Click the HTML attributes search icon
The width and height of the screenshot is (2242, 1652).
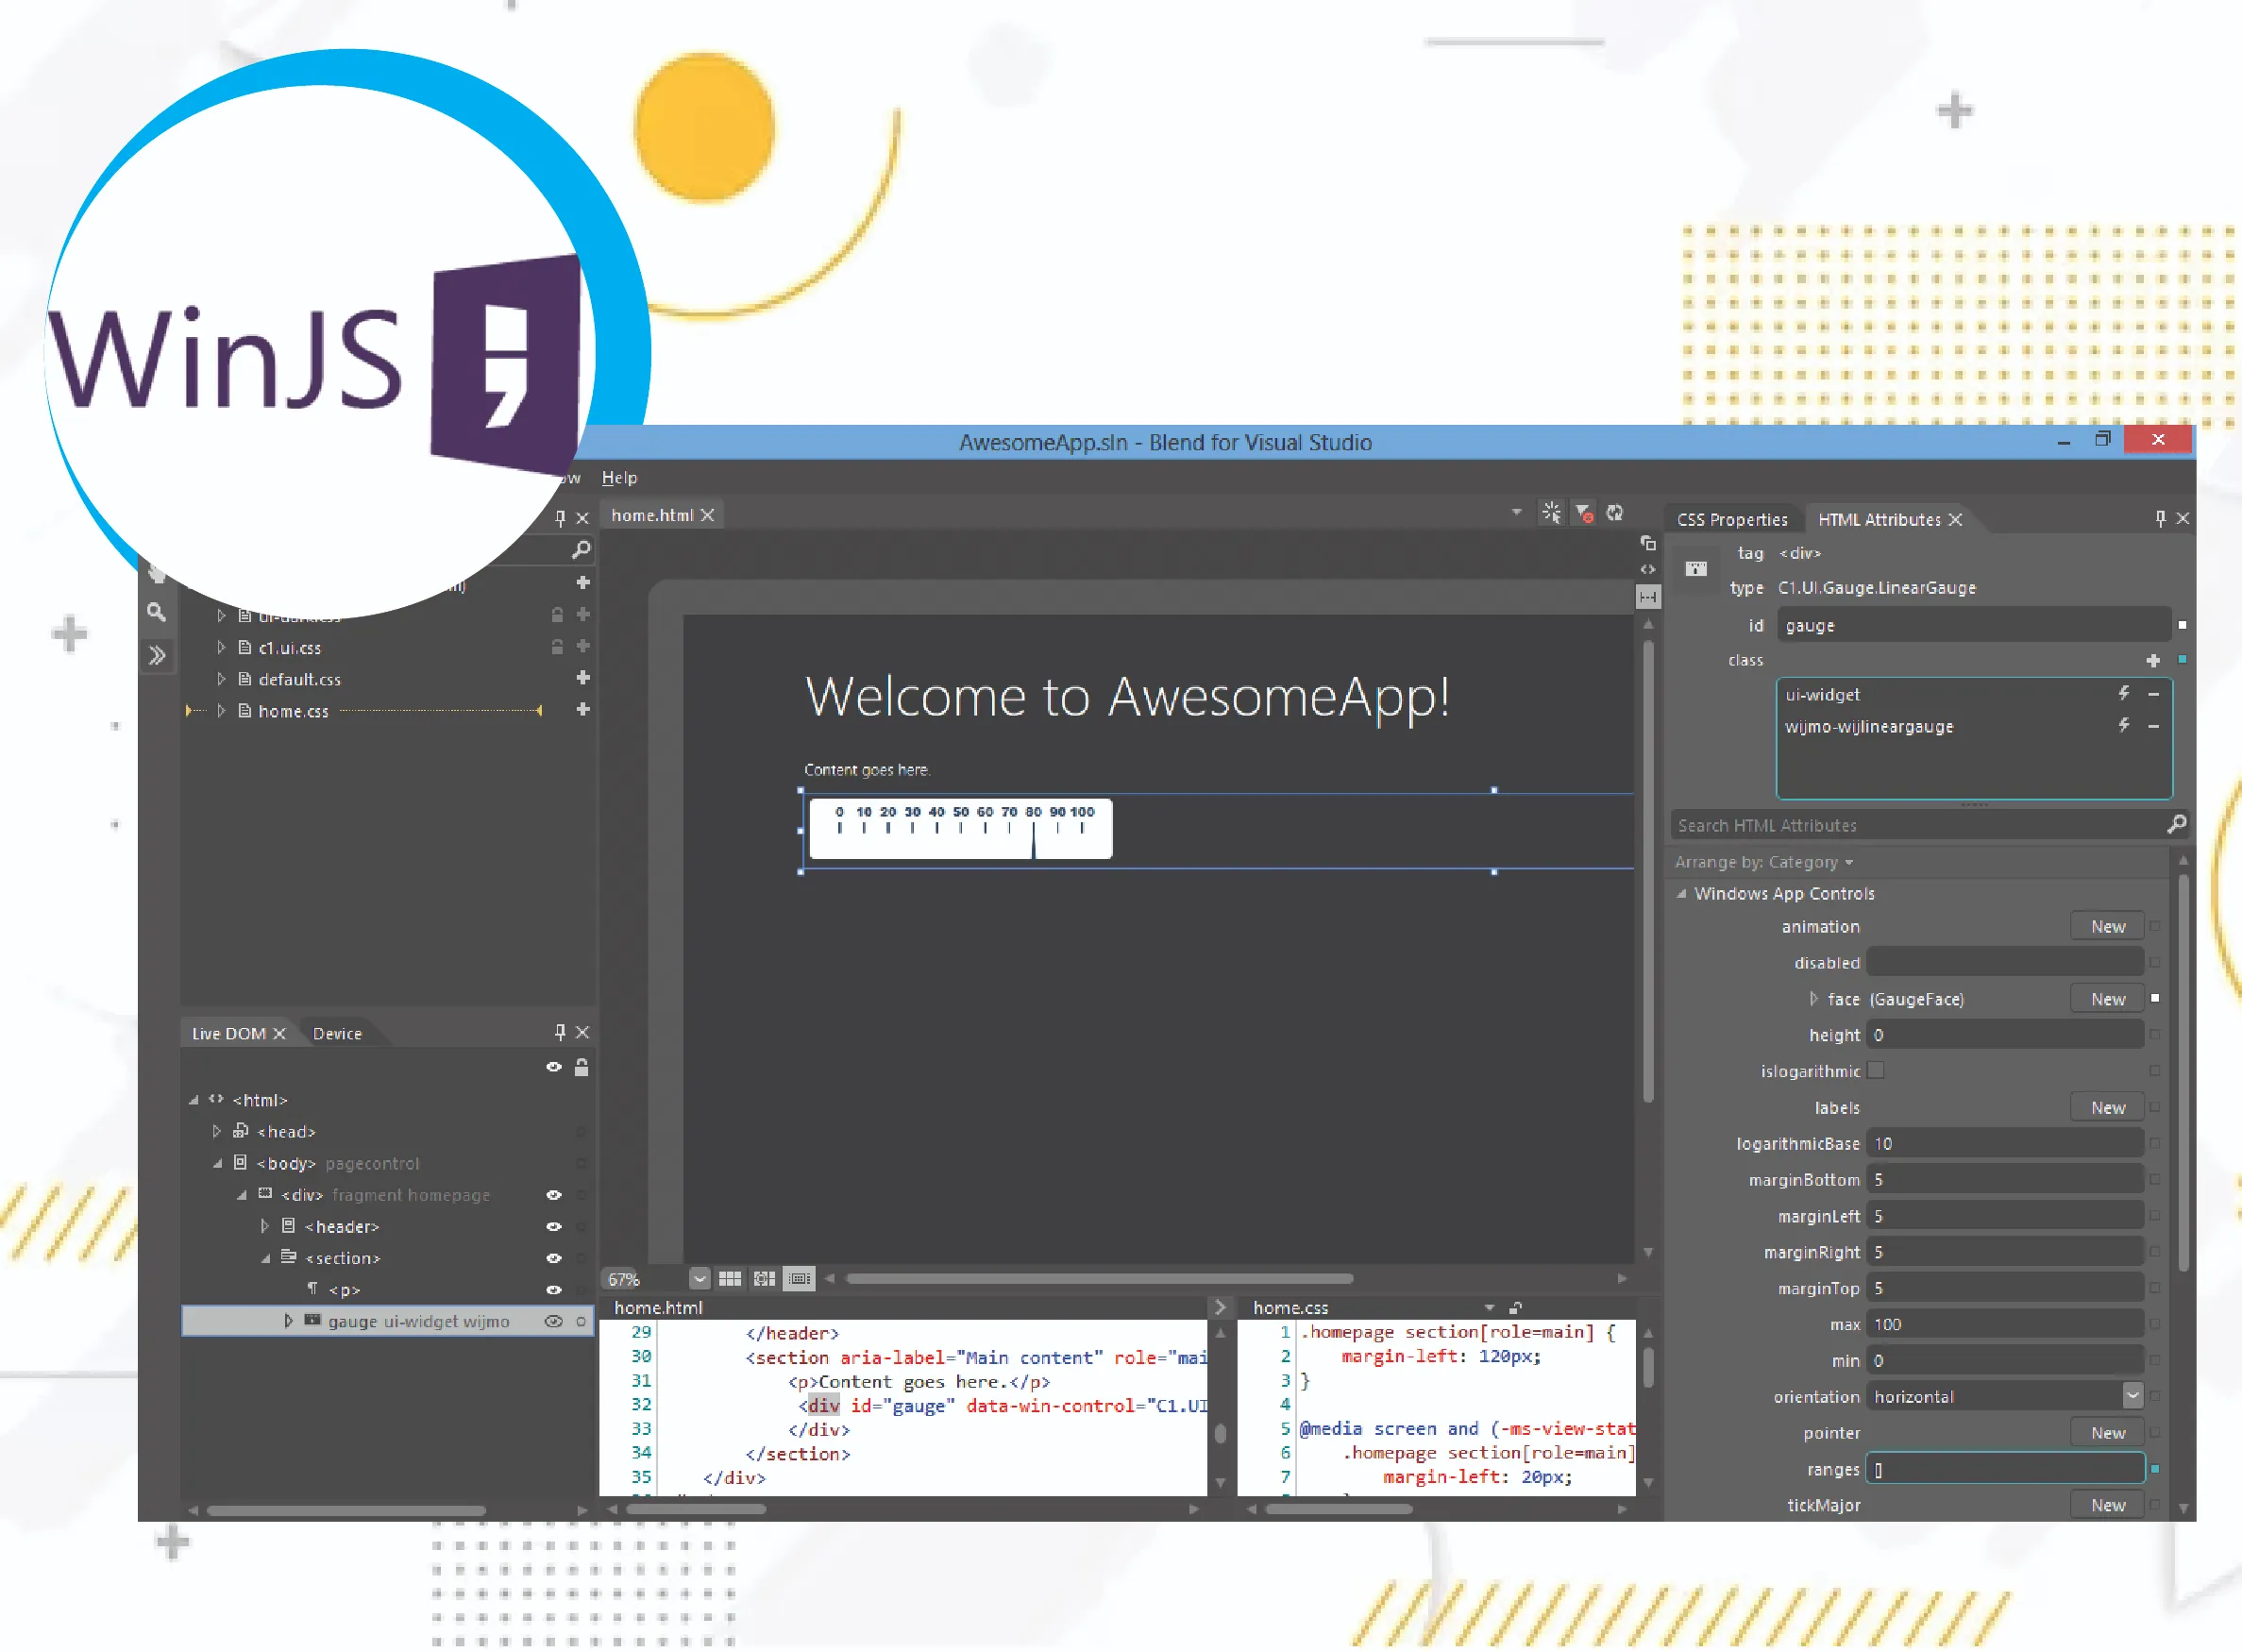pyautogui.click(x=2176, y=824)
